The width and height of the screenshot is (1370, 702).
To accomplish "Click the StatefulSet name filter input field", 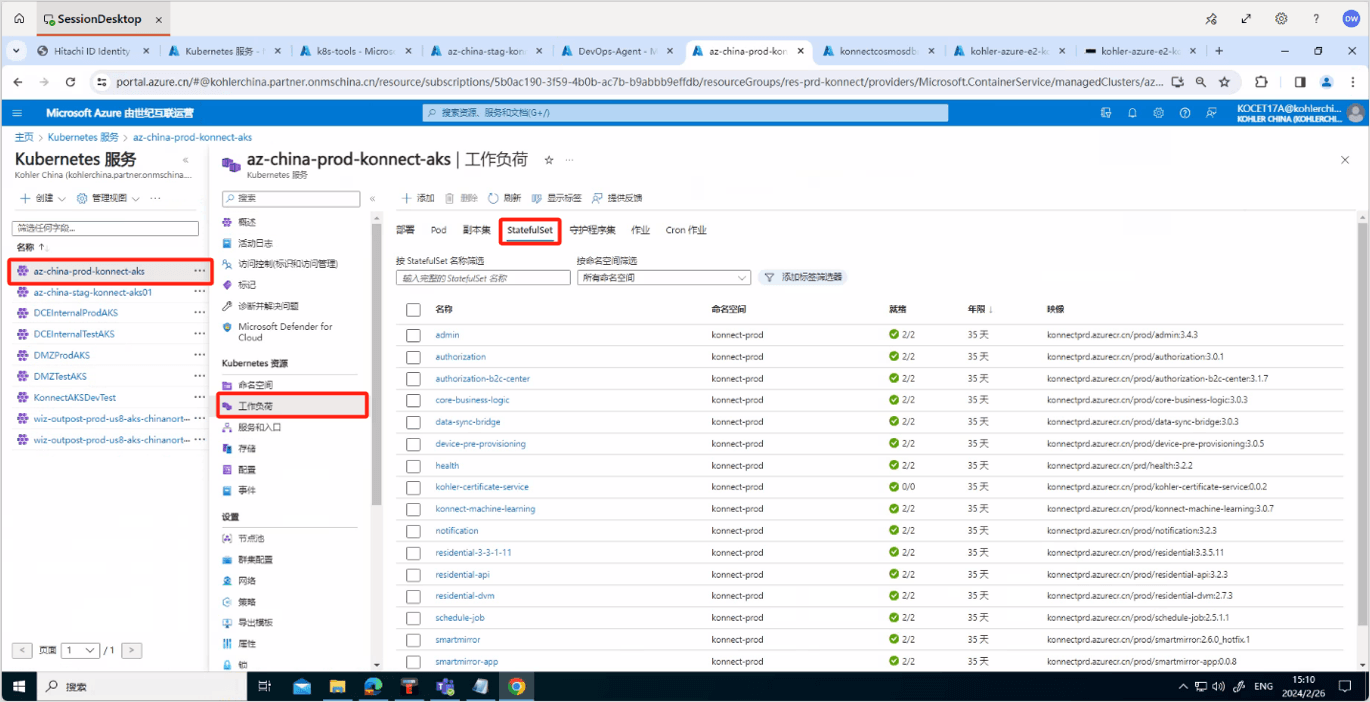I will 483,278.
